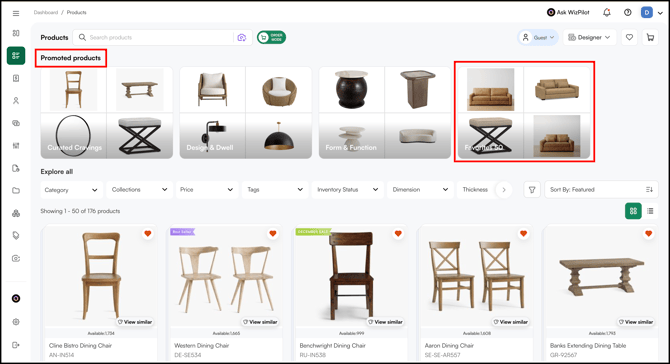
Task: Click the image search camera icon
Action: coord(242,38)
